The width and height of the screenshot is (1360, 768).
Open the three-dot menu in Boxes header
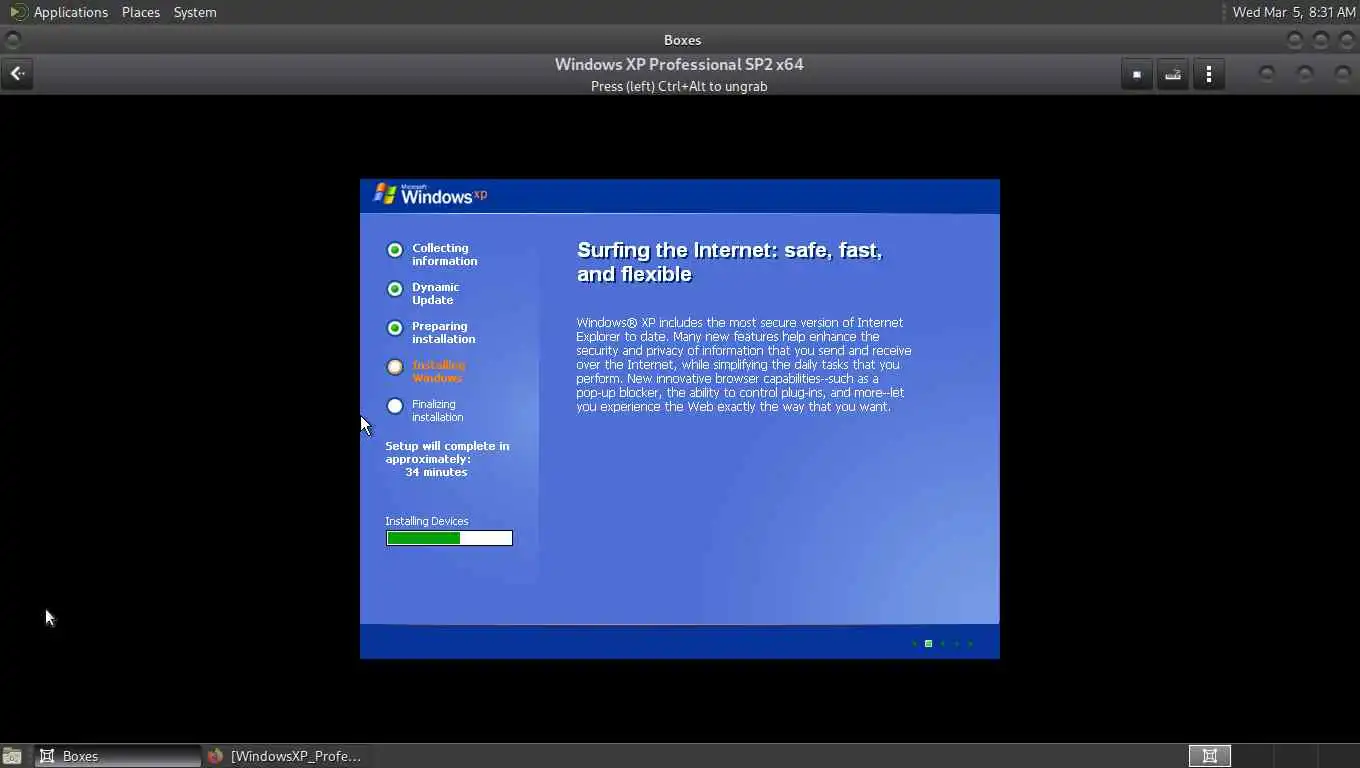tap(1209, 74)
